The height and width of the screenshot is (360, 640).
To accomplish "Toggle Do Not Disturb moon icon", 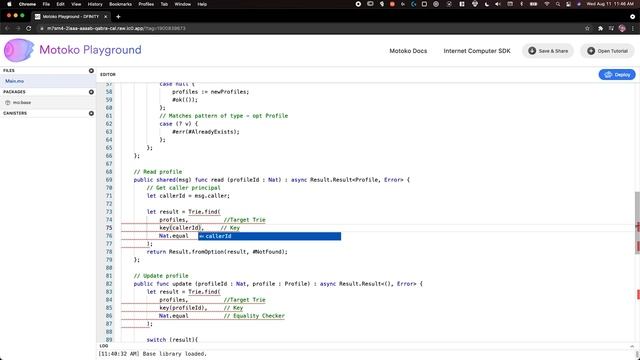I will (487, 4).
